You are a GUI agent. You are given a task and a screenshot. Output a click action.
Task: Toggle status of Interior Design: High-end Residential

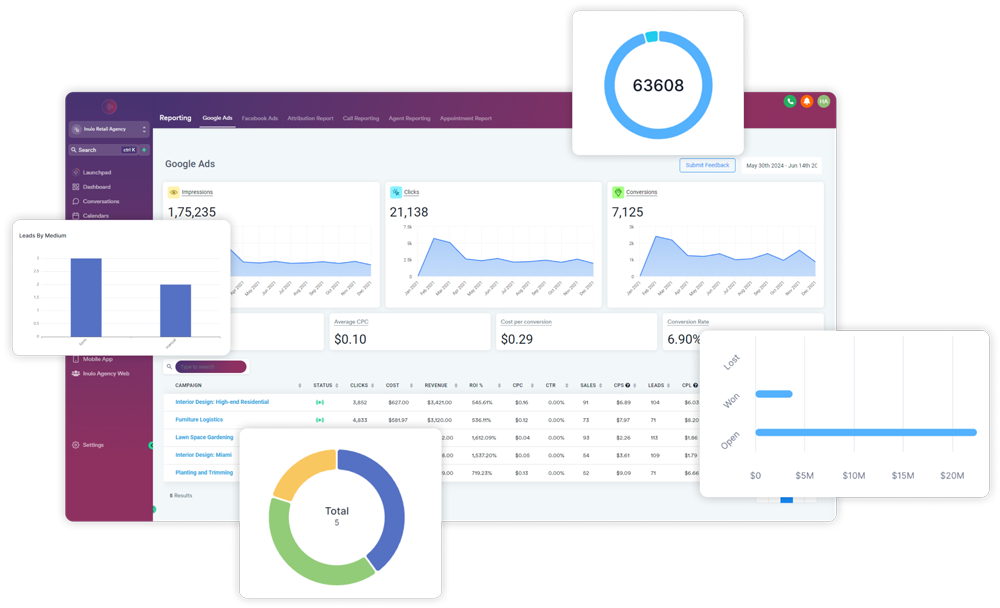pos(321,402)
